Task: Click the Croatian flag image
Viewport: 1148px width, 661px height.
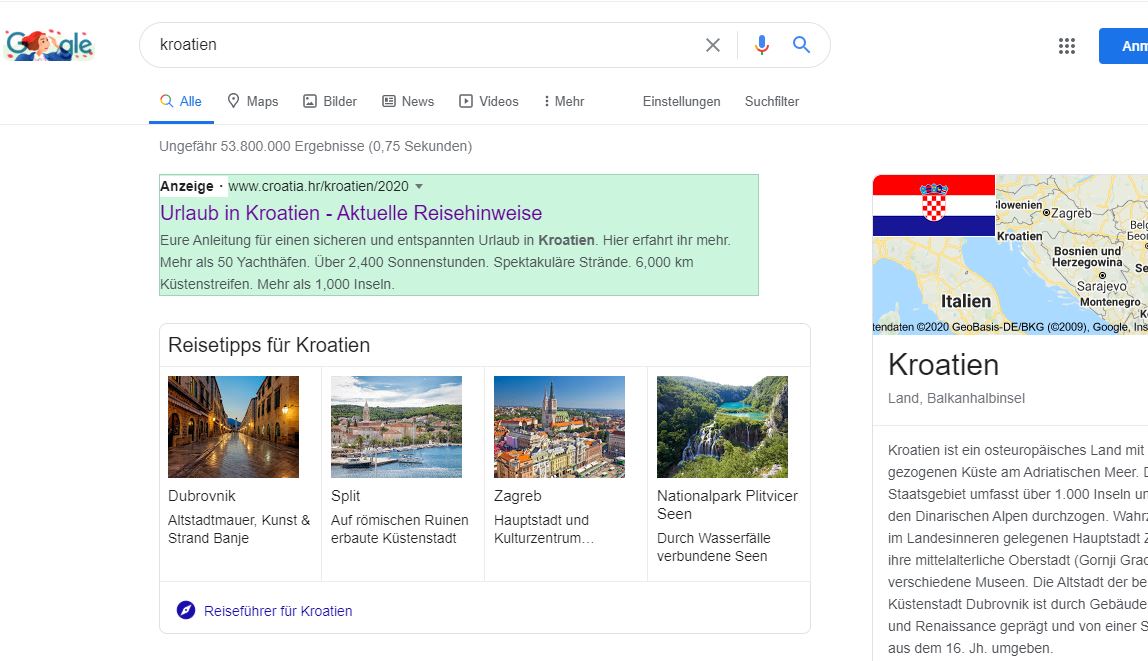Action: tap(933, 205)
